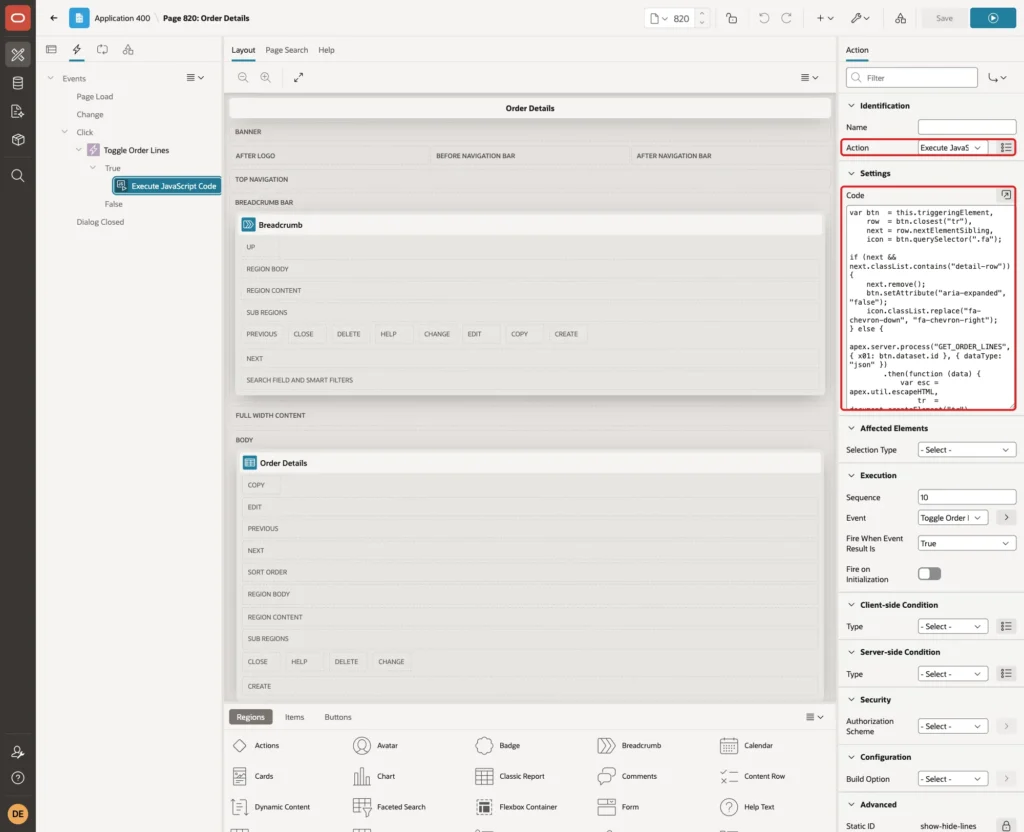Image resolution: width=1024 pixels, height=832 pixels.
Task: Open Application 400 breadcrumb link
Action: (x=122, y=18)
